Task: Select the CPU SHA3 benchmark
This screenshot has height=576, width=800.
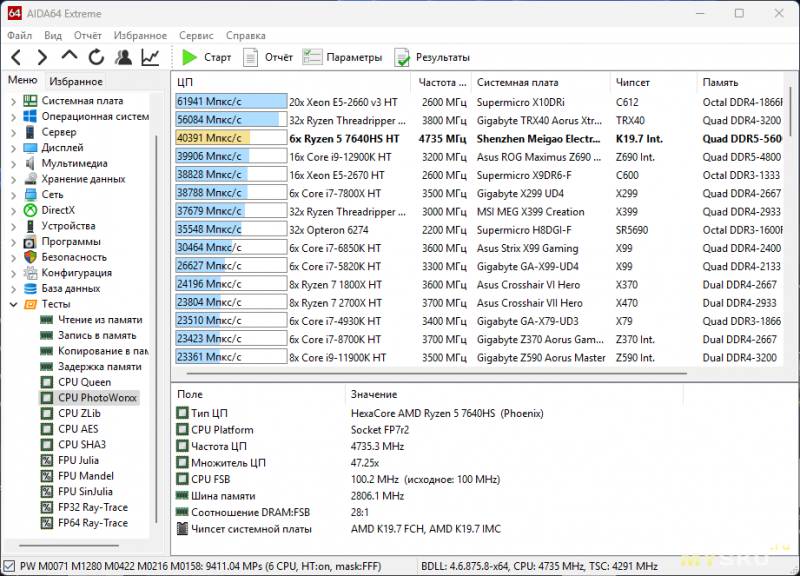Action: [x=82, y=444]
